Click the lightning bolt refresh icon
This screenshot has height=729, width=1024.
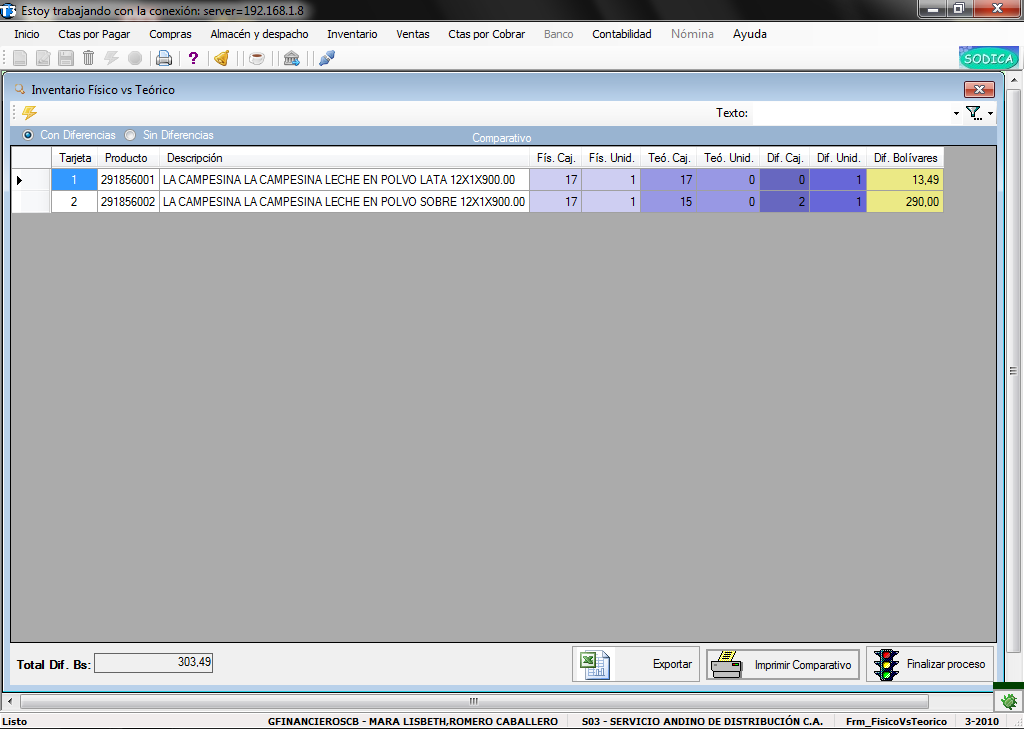coord(29,112)
